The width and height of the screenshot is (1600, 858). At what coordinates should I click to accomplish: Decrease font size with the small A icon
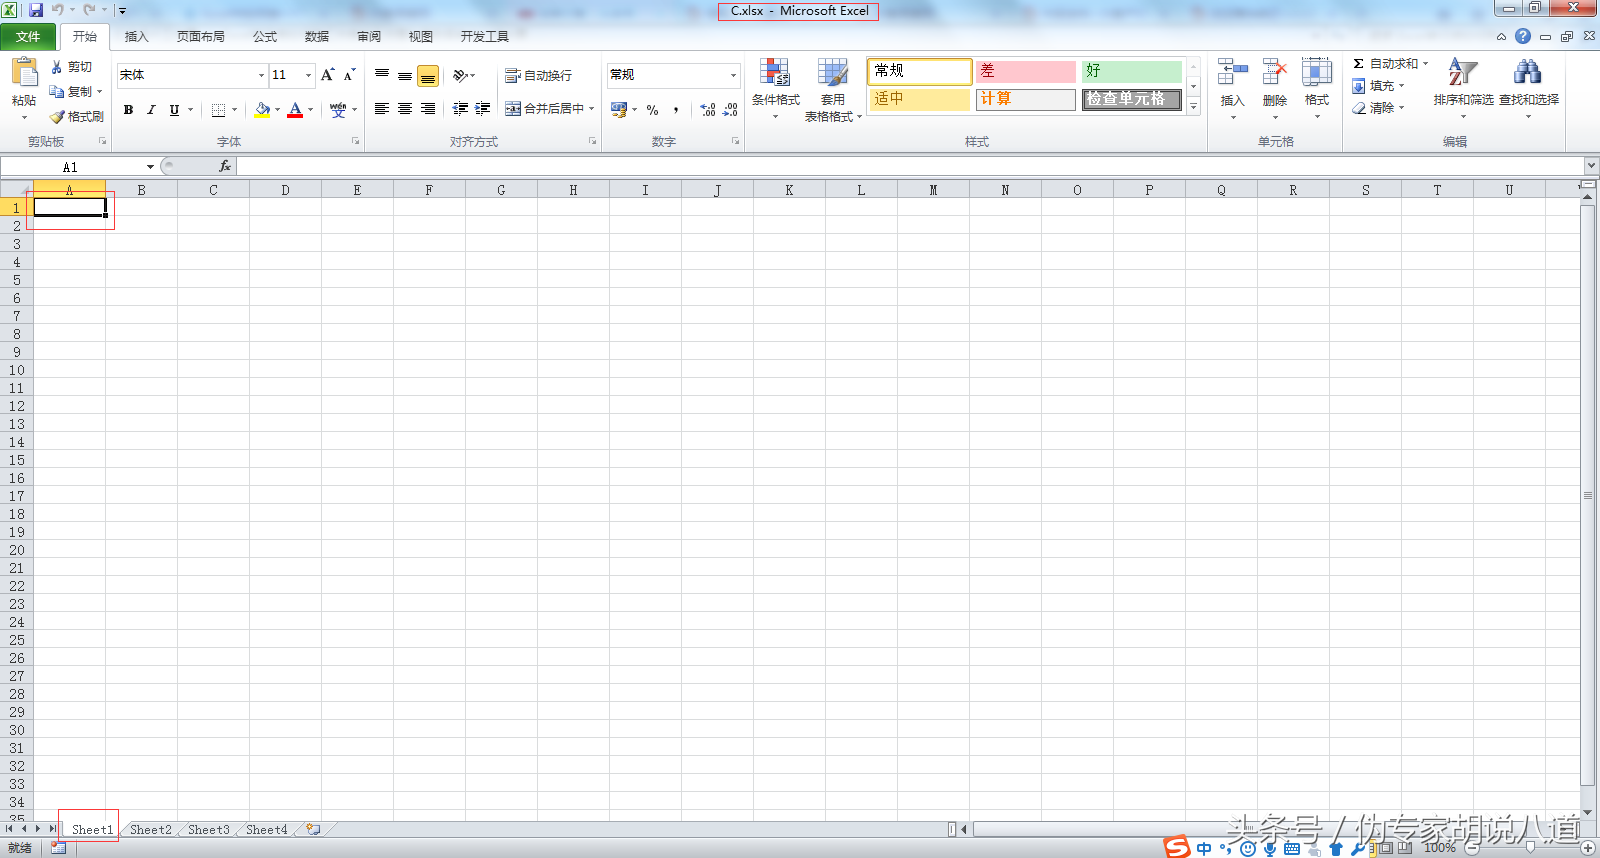click(x=349, y=75)
